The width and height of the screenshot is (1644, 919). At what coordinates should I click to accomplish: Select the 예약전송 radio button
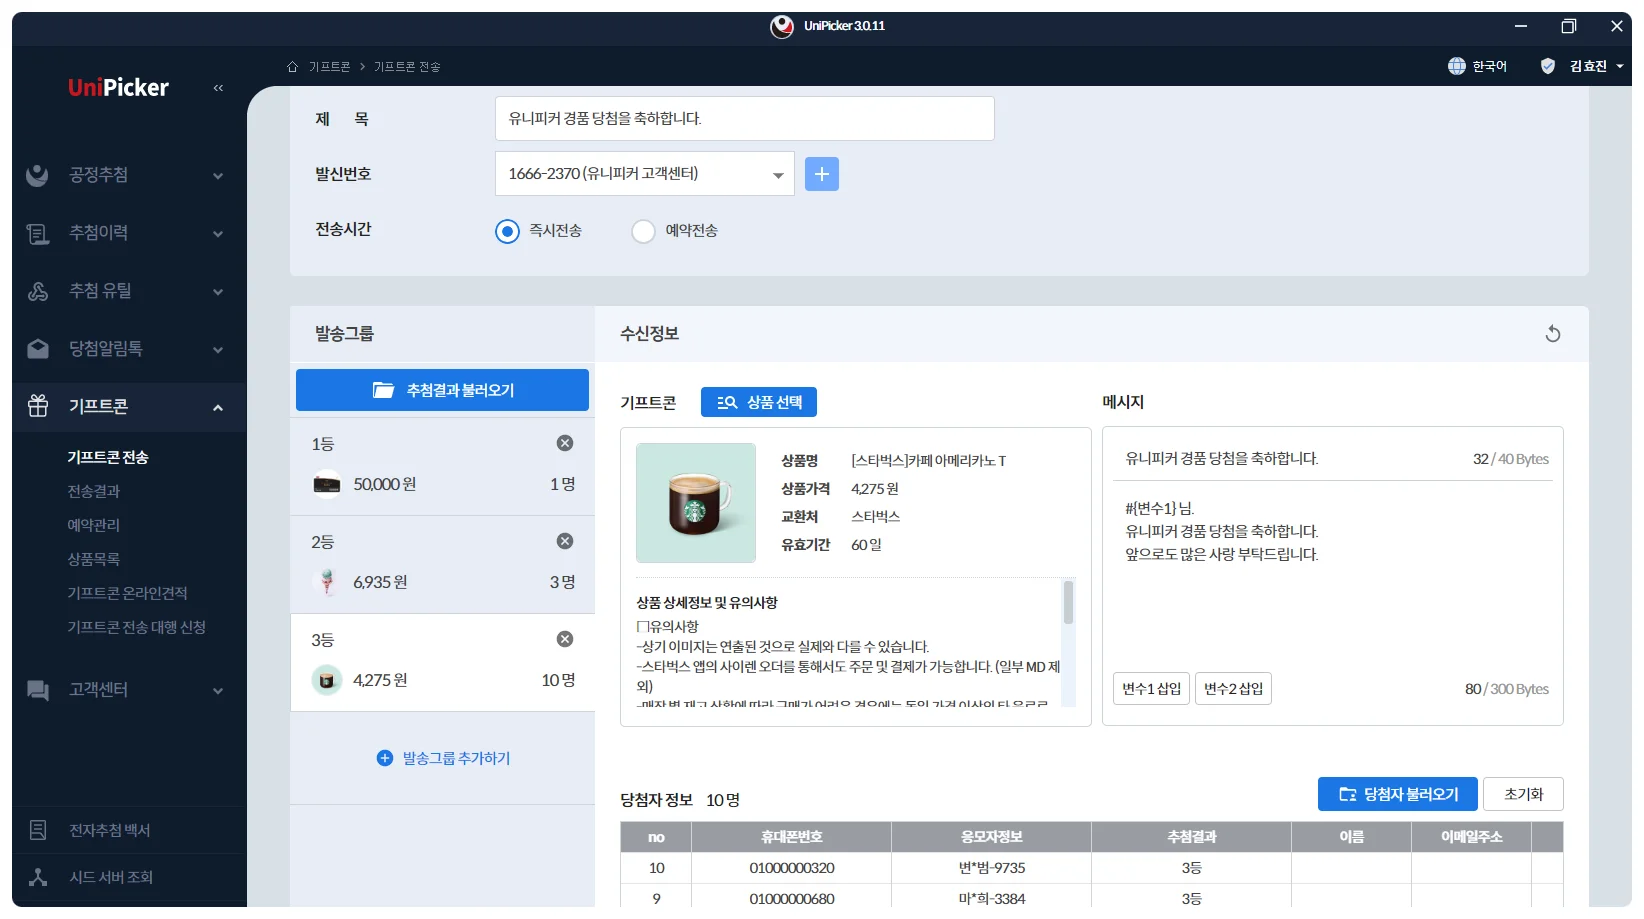[643, 231]
